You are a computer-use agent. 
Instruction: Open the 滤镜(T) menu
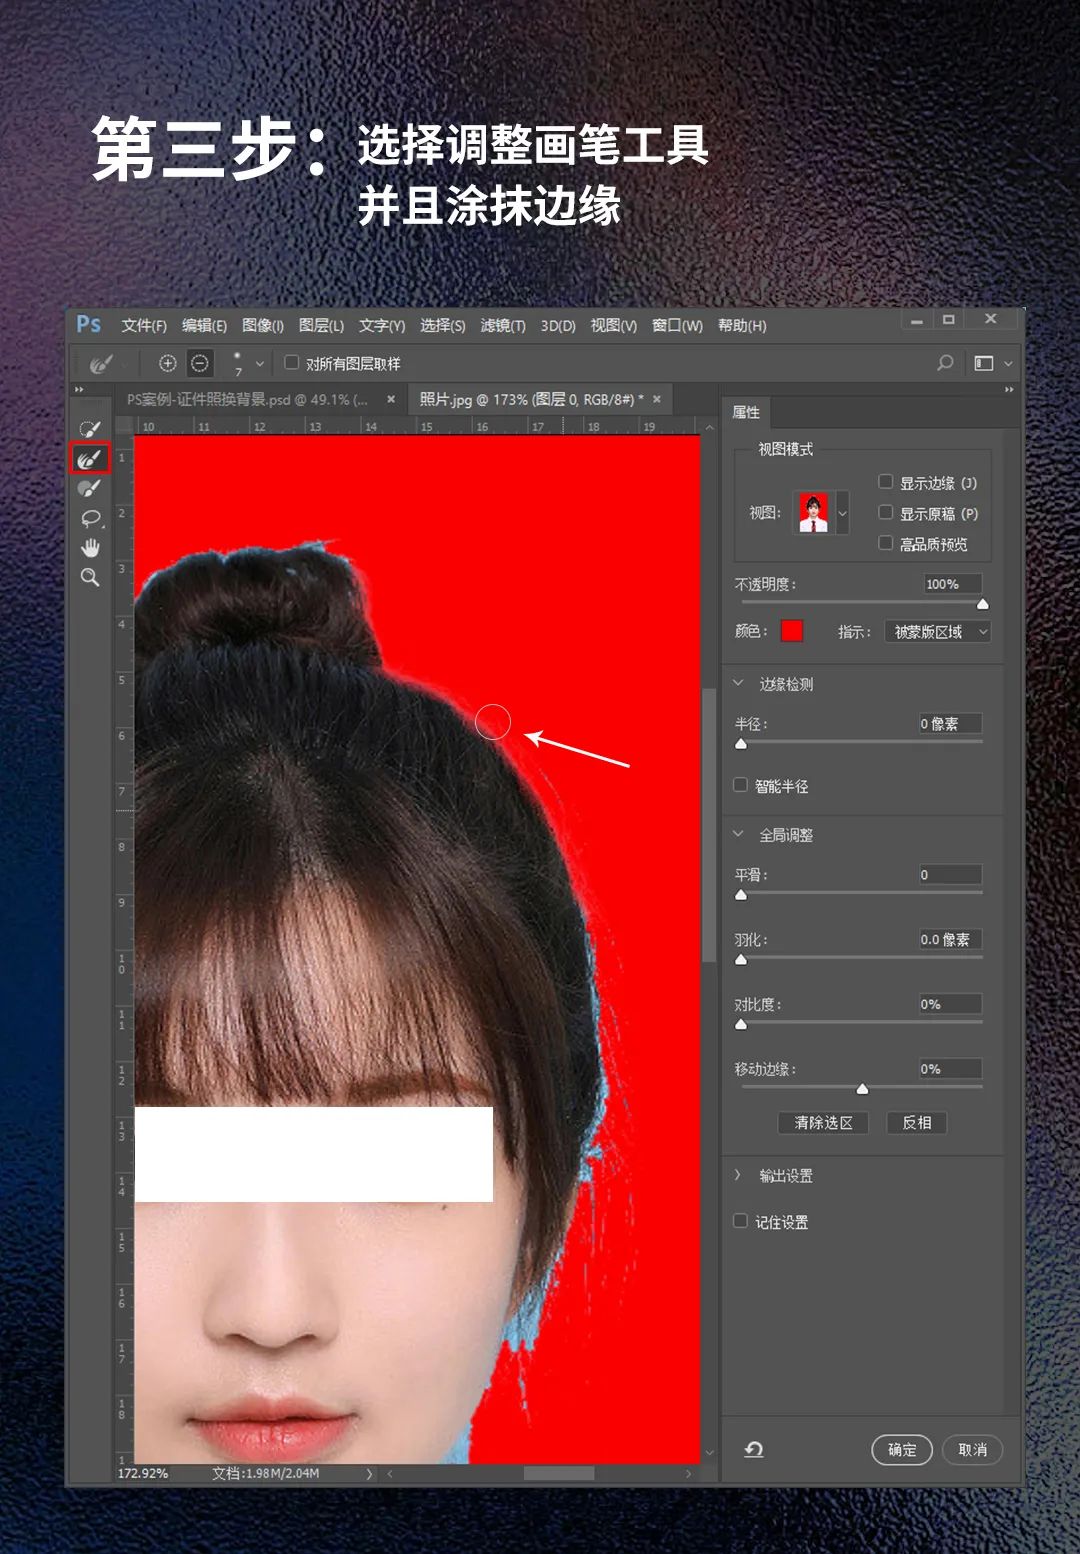coord(502,326)
